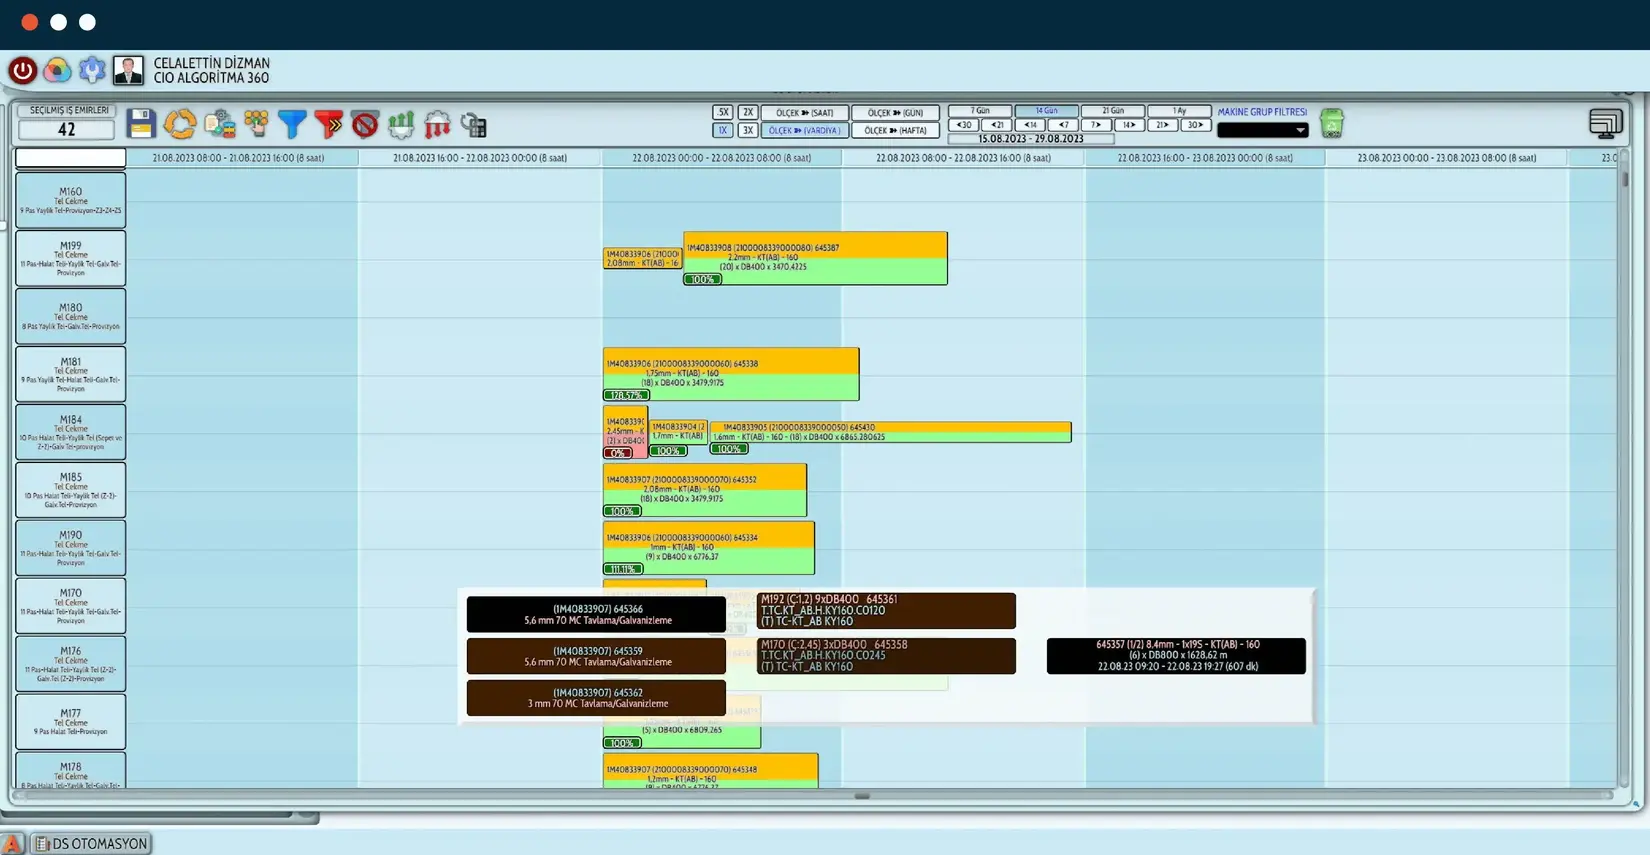Toggle the .5X zoom level

(722, 113)
